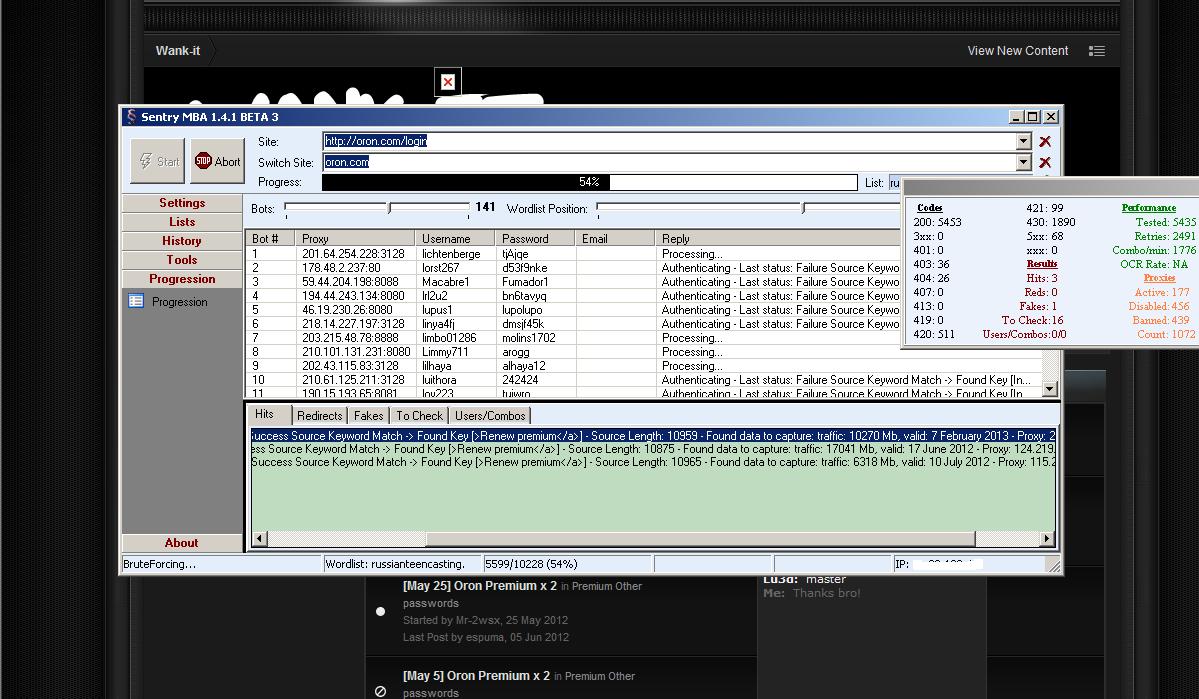
Task: Click the Bot # column header
Action: [271, 239]
